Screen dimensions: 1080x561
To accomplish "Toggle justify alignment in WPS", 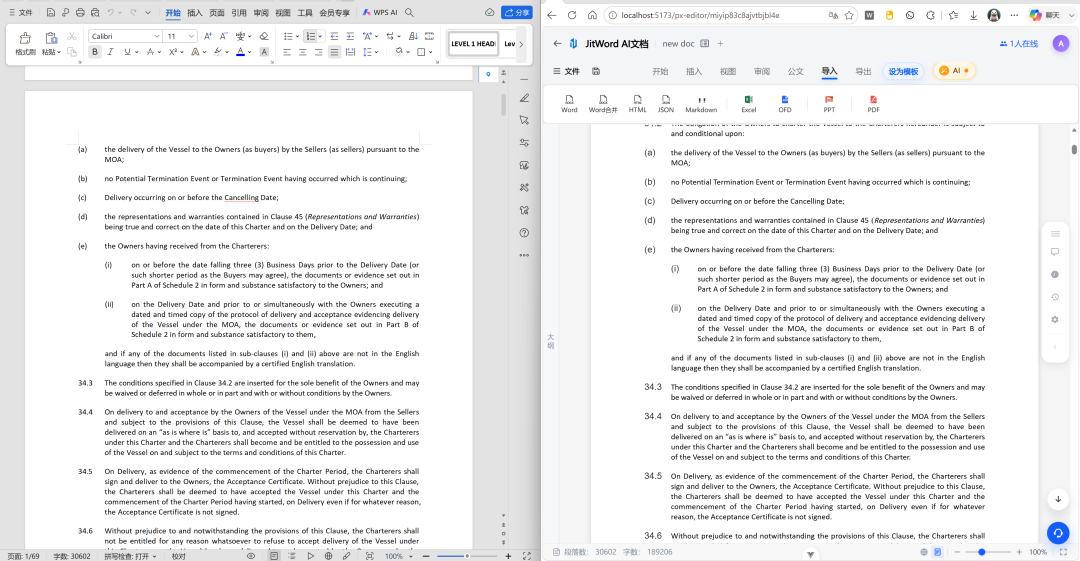I will coord(334,52).
